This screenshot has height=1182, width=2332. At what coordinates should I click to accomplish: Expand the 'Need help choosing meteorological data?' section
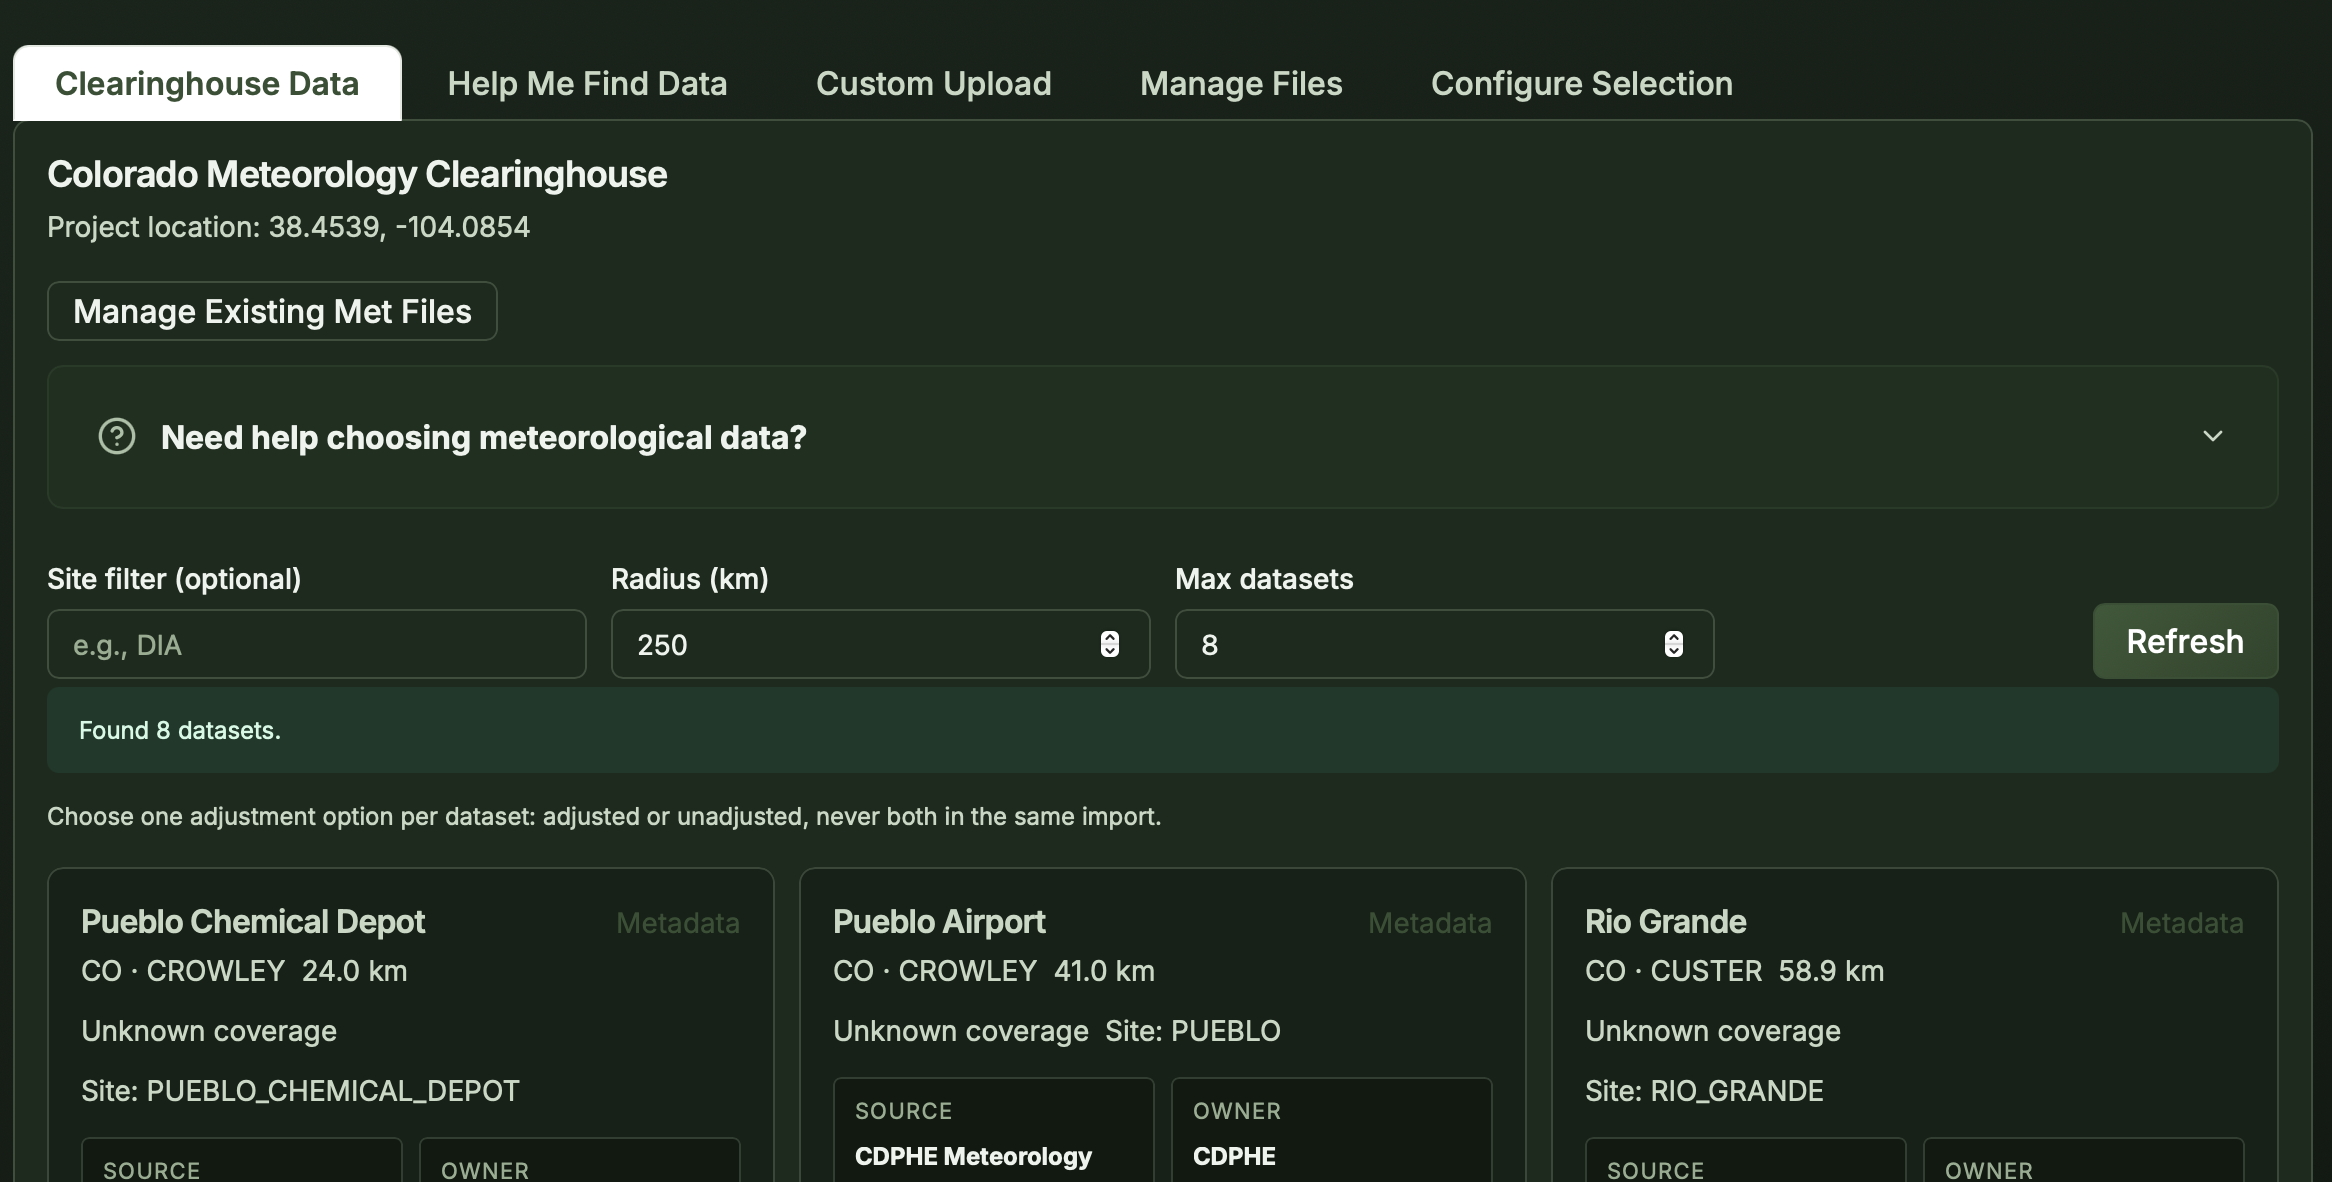pos(483,438)
